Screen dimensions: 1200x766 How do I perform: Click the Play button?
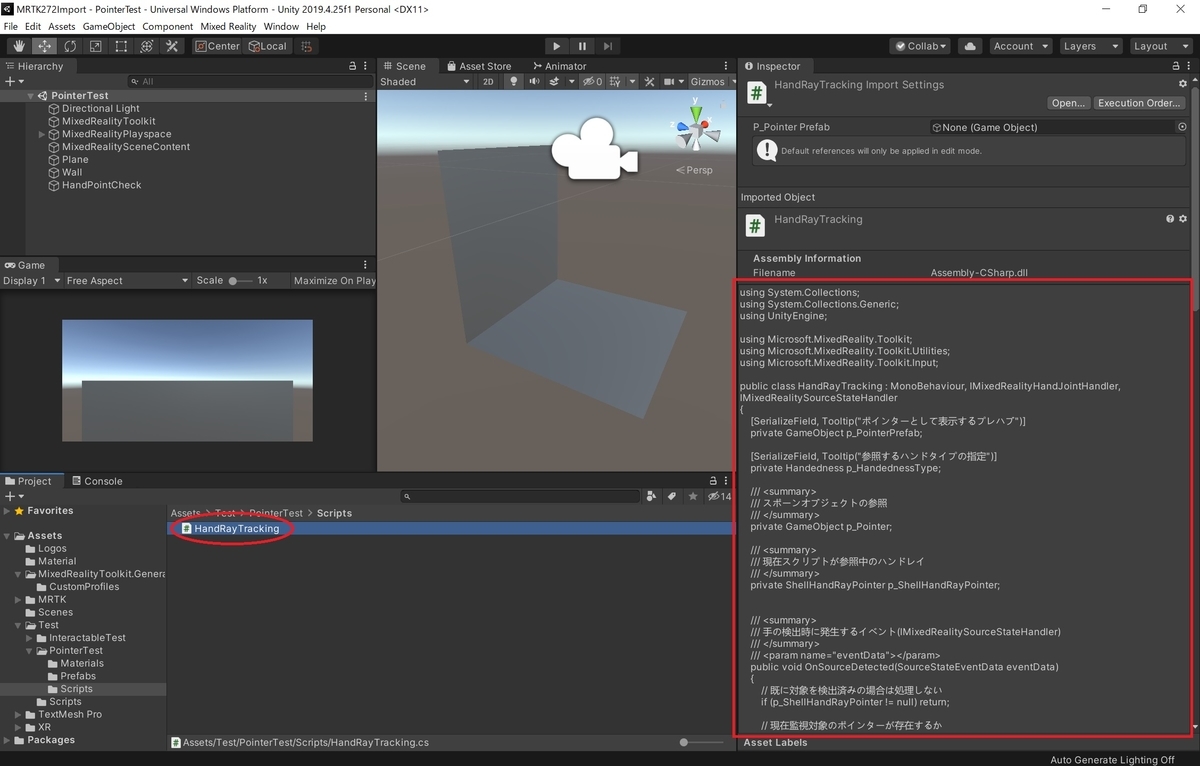(x=557, y=46)
